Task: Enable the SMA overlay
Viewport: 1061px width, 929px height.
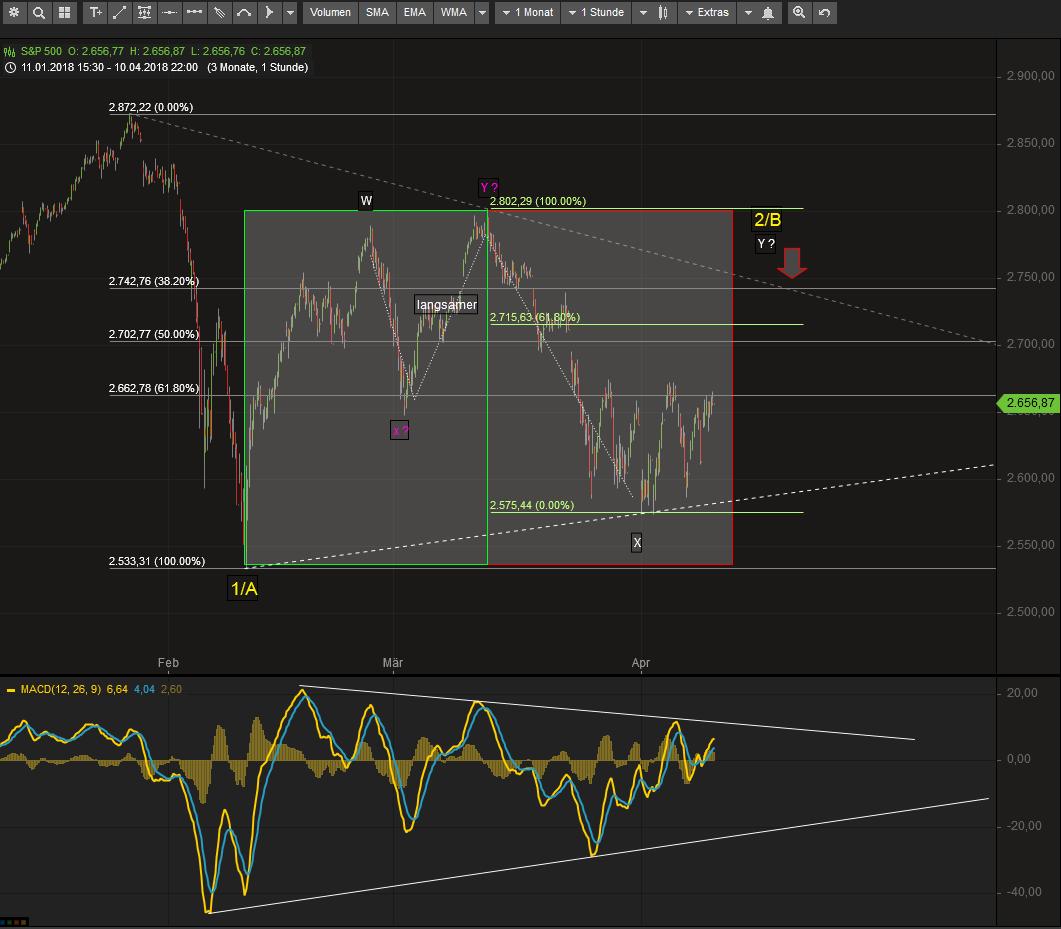Action: [375, 13]
